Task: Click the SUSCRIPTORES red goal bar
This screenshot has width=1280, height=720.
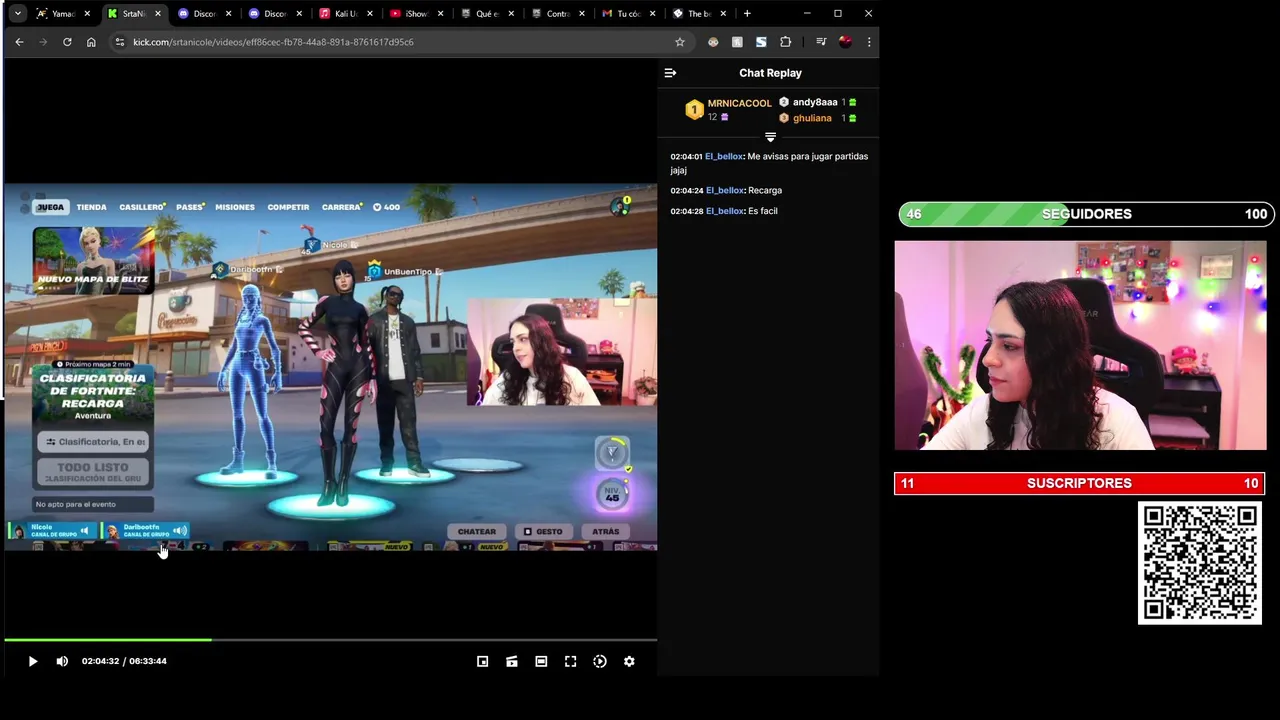Action: (x=1080, y=483)
